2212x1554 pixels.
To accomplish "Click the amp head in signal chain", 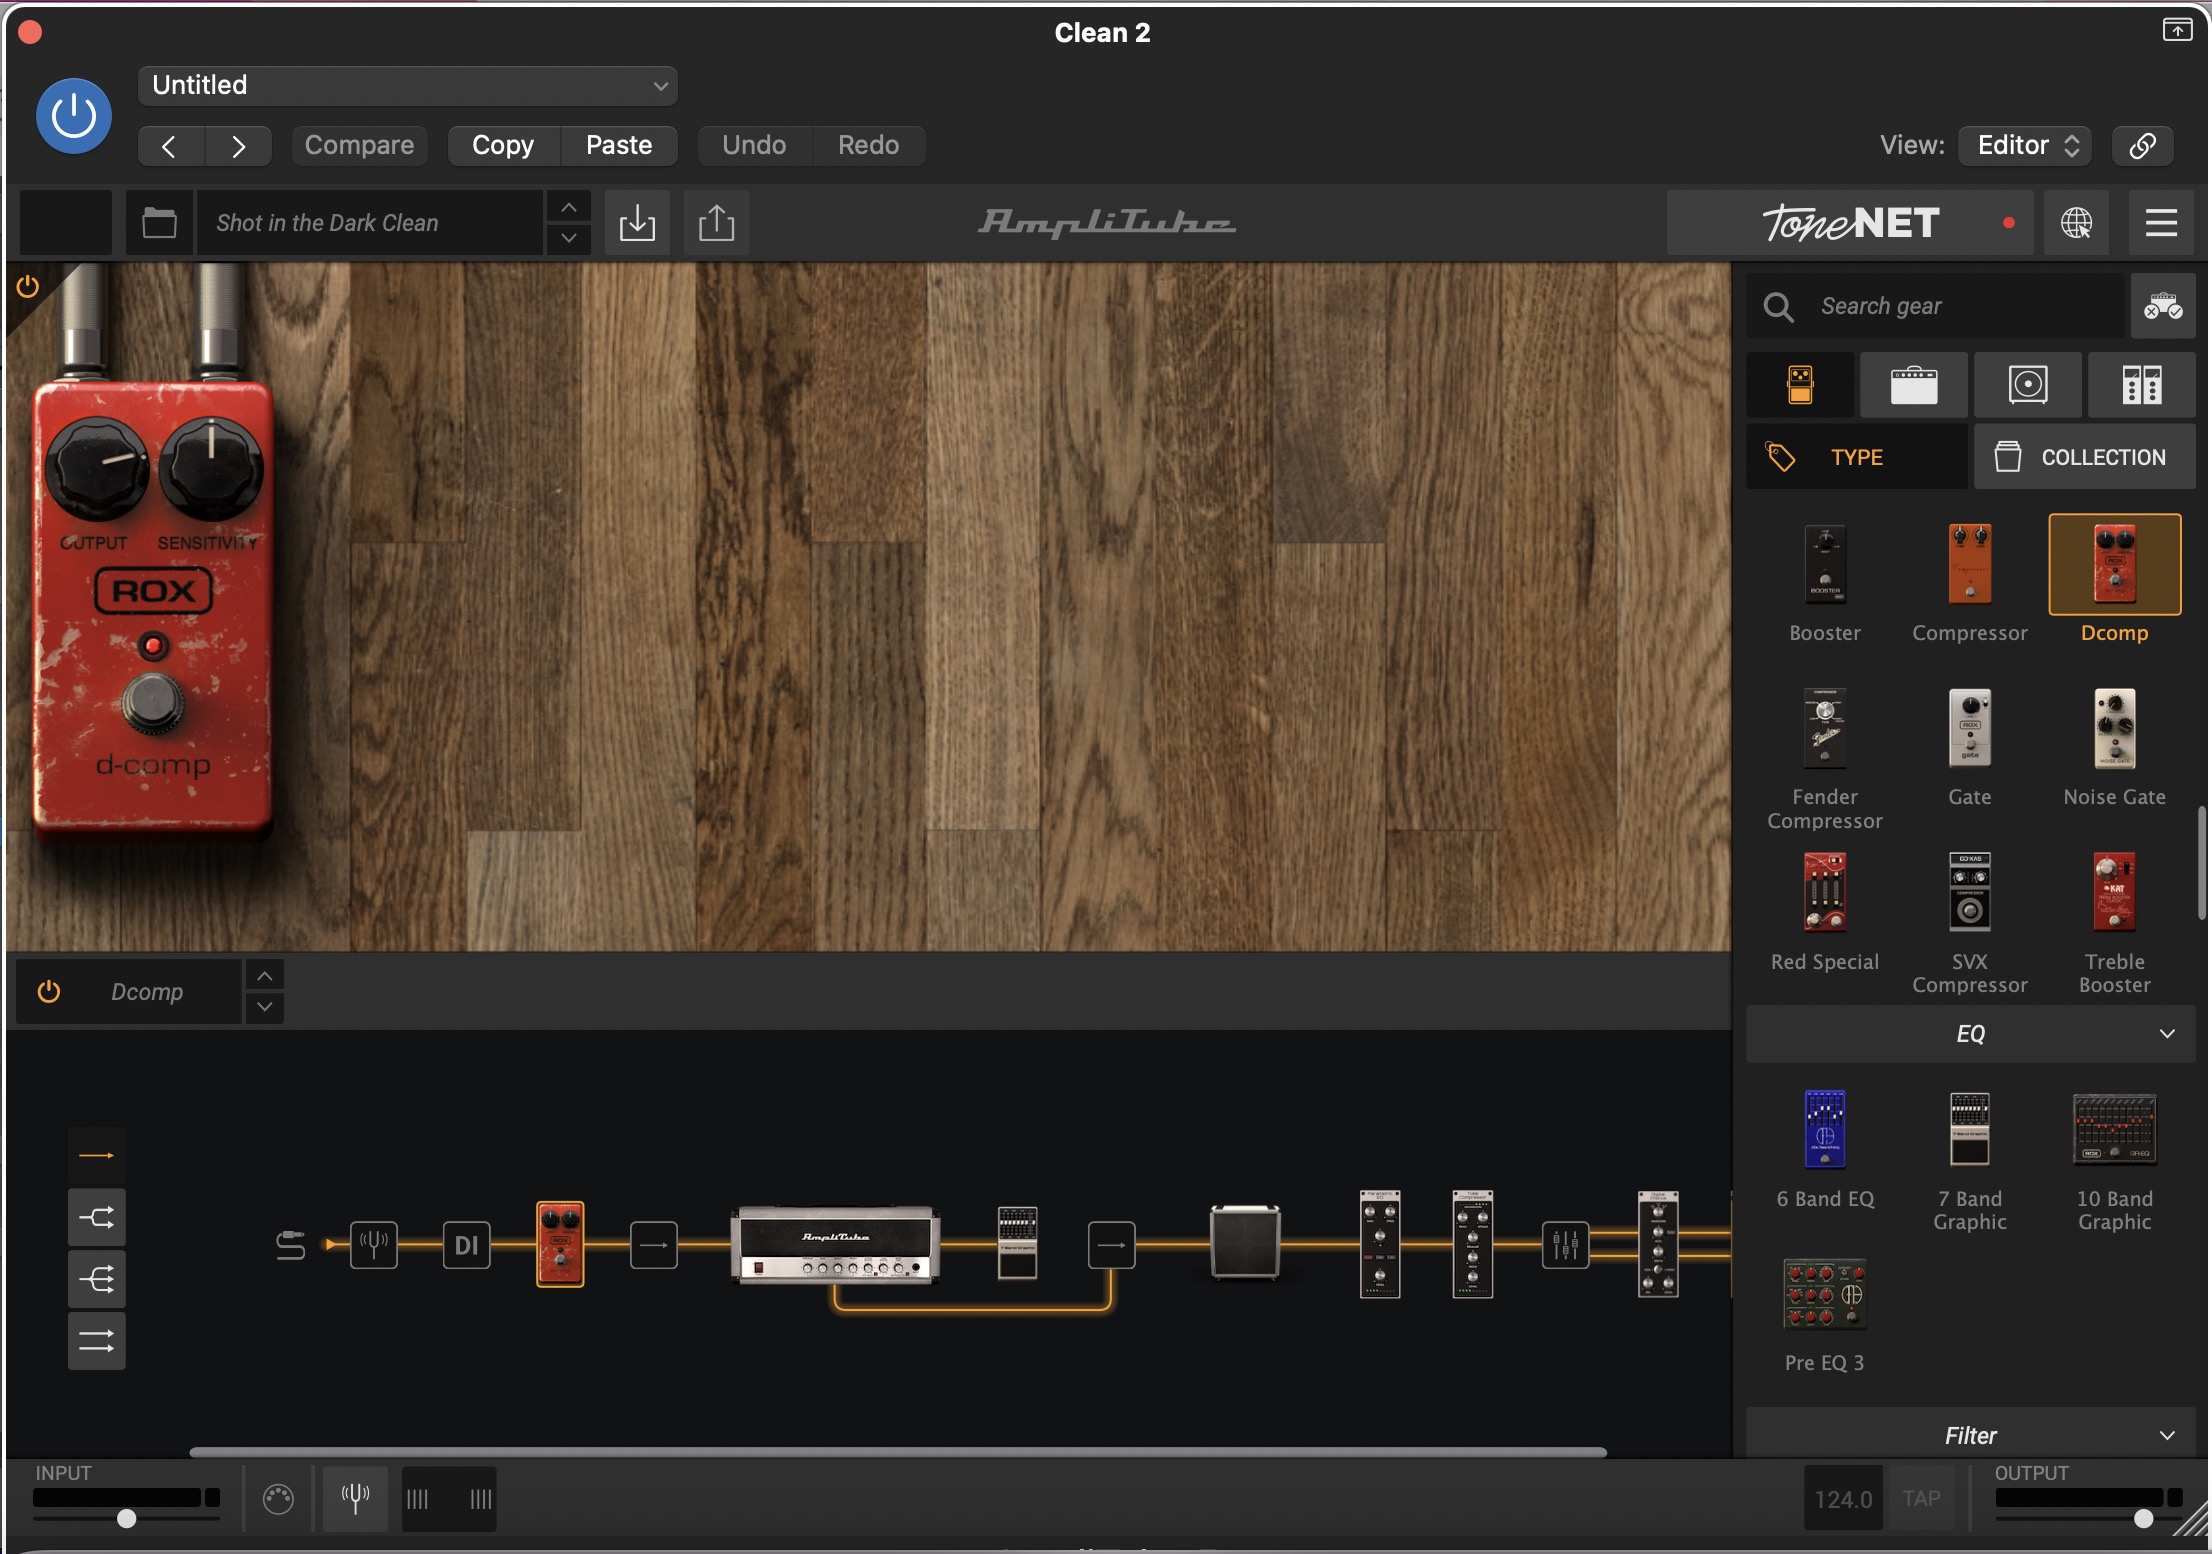I will coord(835,1245).
